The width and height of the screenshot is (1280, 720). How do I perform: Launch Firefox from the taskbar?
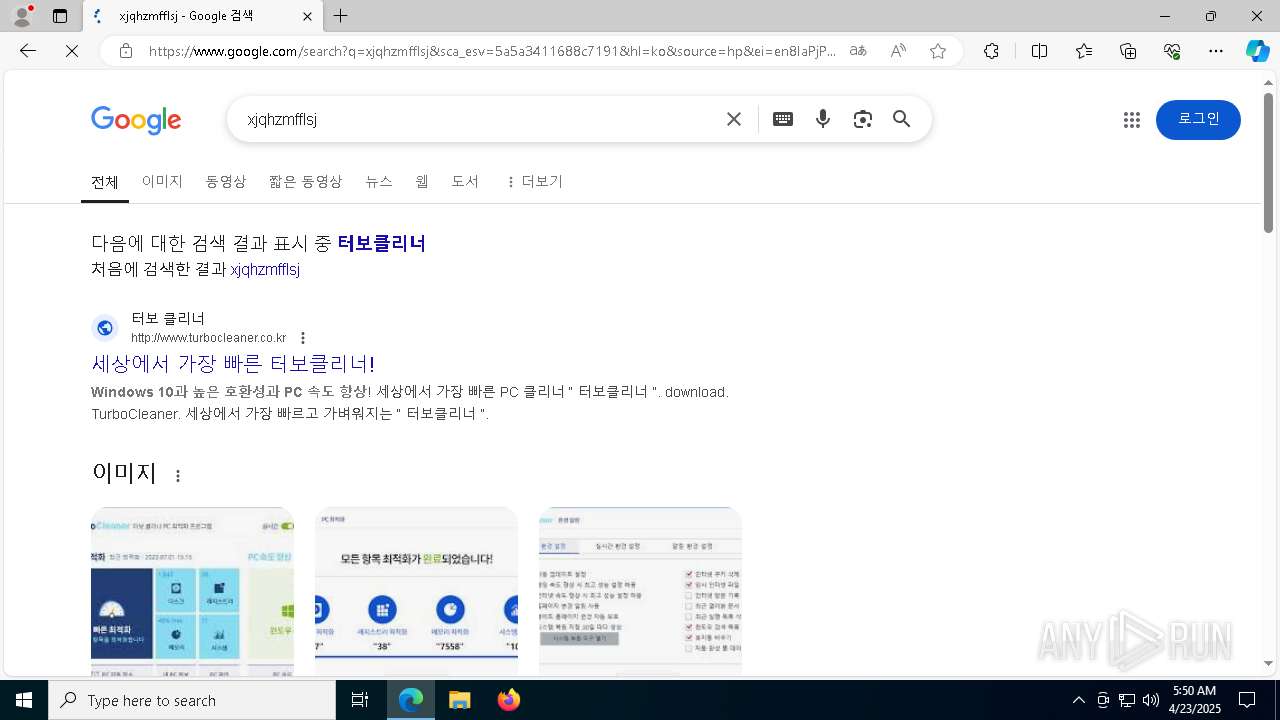pyautogui.click(x=509, y=700)
